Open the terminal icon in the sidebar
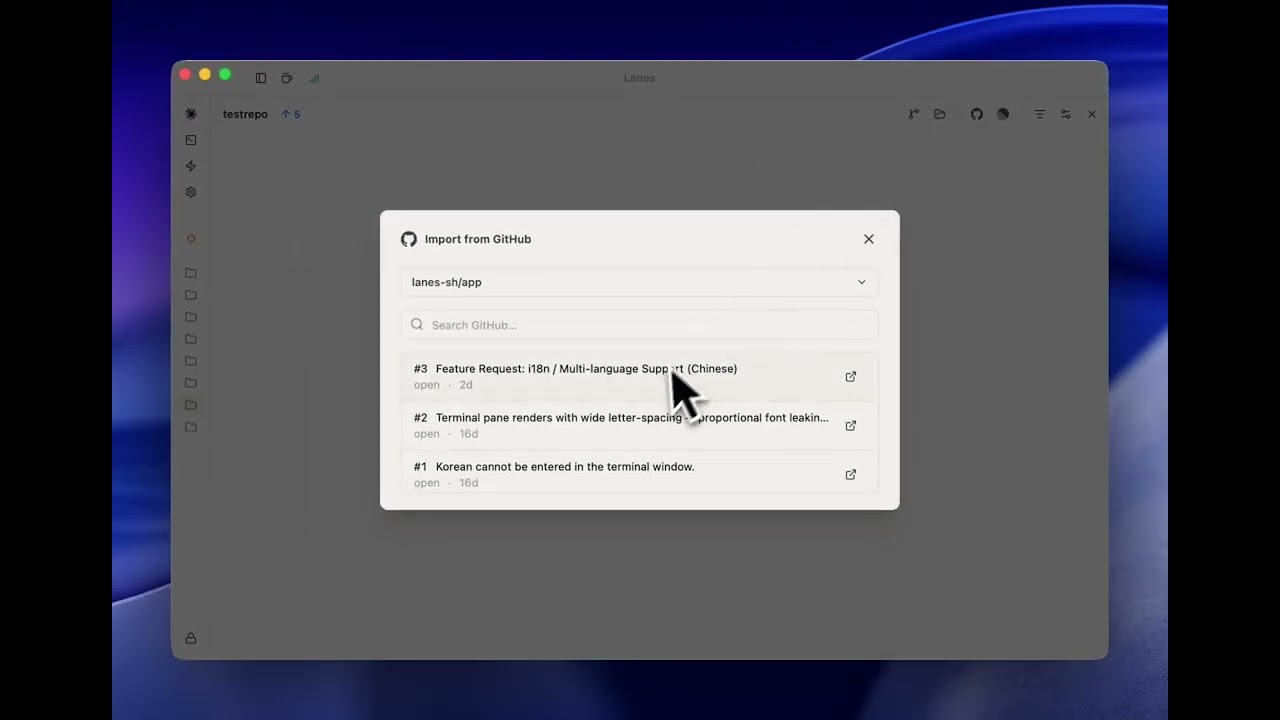This screenshot has height=720, width=1280. pos(191,140)
